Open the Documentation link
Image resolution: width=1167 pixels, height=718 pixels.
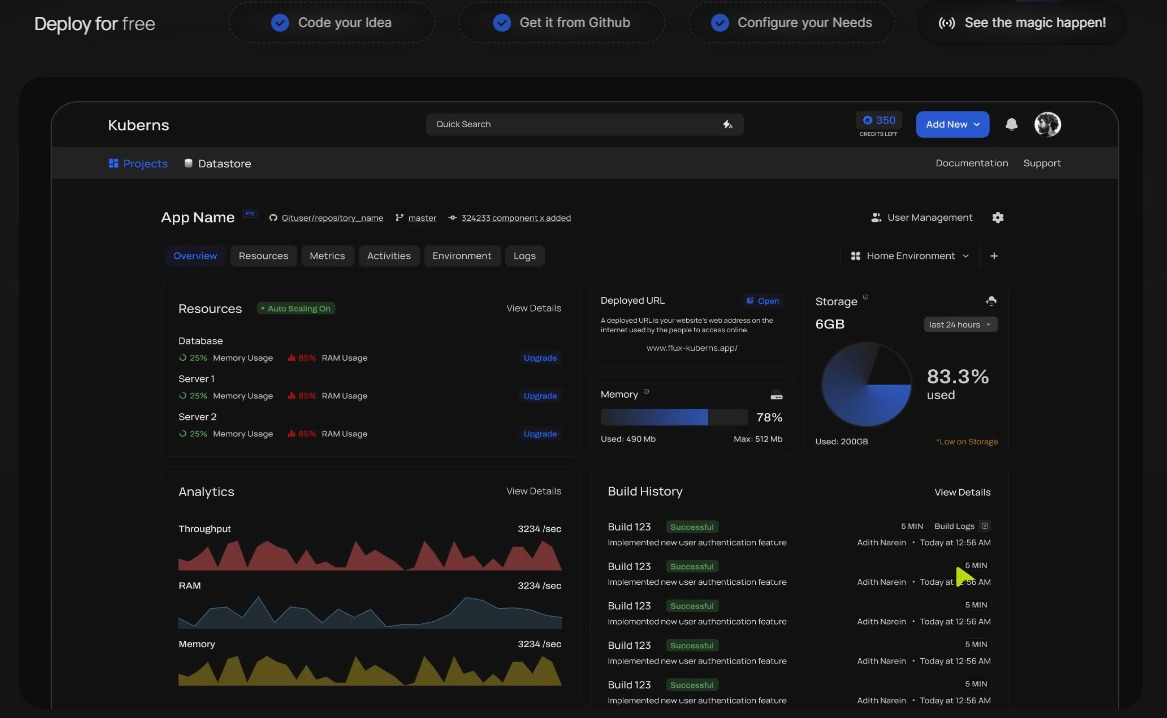[972, 163]
